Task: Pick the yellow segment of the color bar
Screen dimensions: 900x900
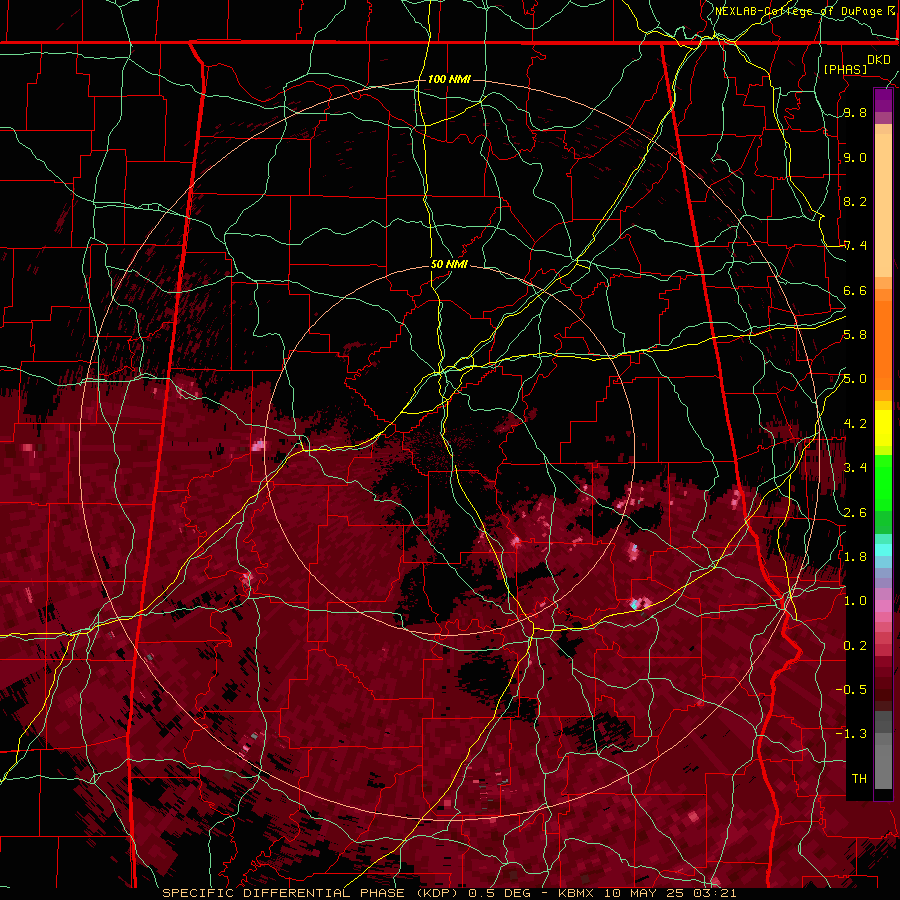Action: (x=883, y=428)
